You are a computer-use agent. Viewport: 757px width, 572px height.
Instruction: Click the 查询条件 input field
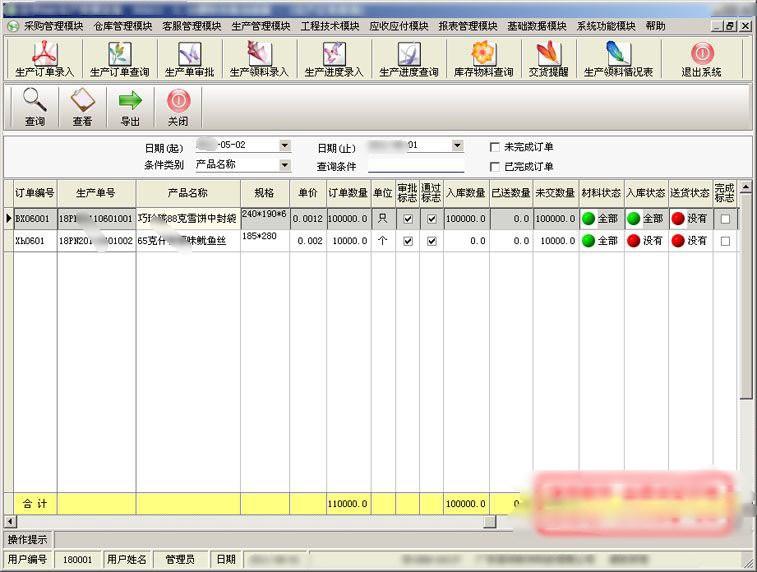(x=416, y=166)
